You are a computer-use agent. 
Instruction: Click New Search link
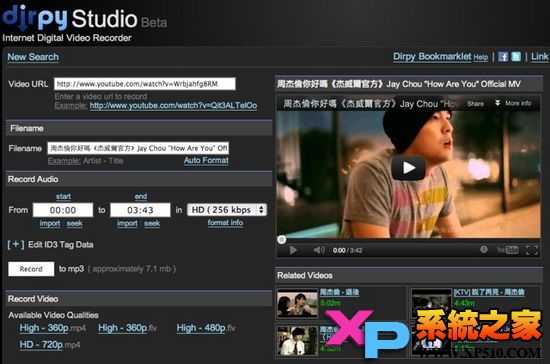[x=33, y=57]
